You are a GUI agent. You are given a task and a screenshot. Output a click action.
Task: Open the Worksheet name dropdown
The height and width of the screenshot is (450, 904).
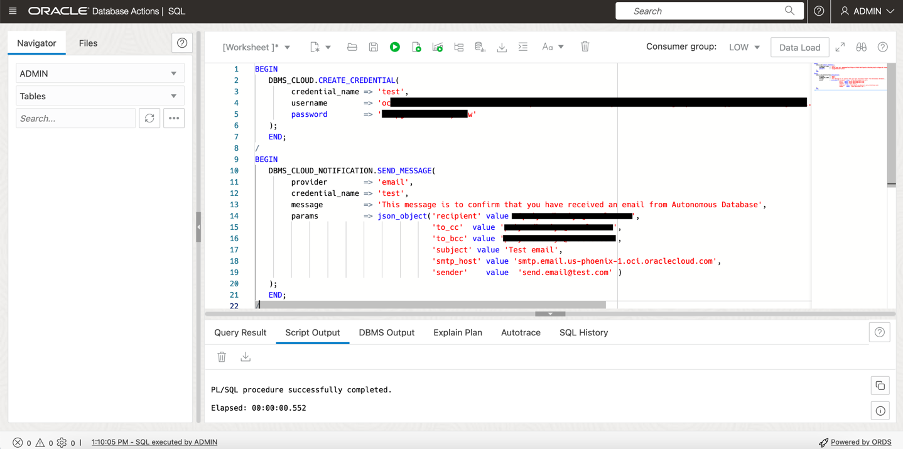tap(257, 47)
